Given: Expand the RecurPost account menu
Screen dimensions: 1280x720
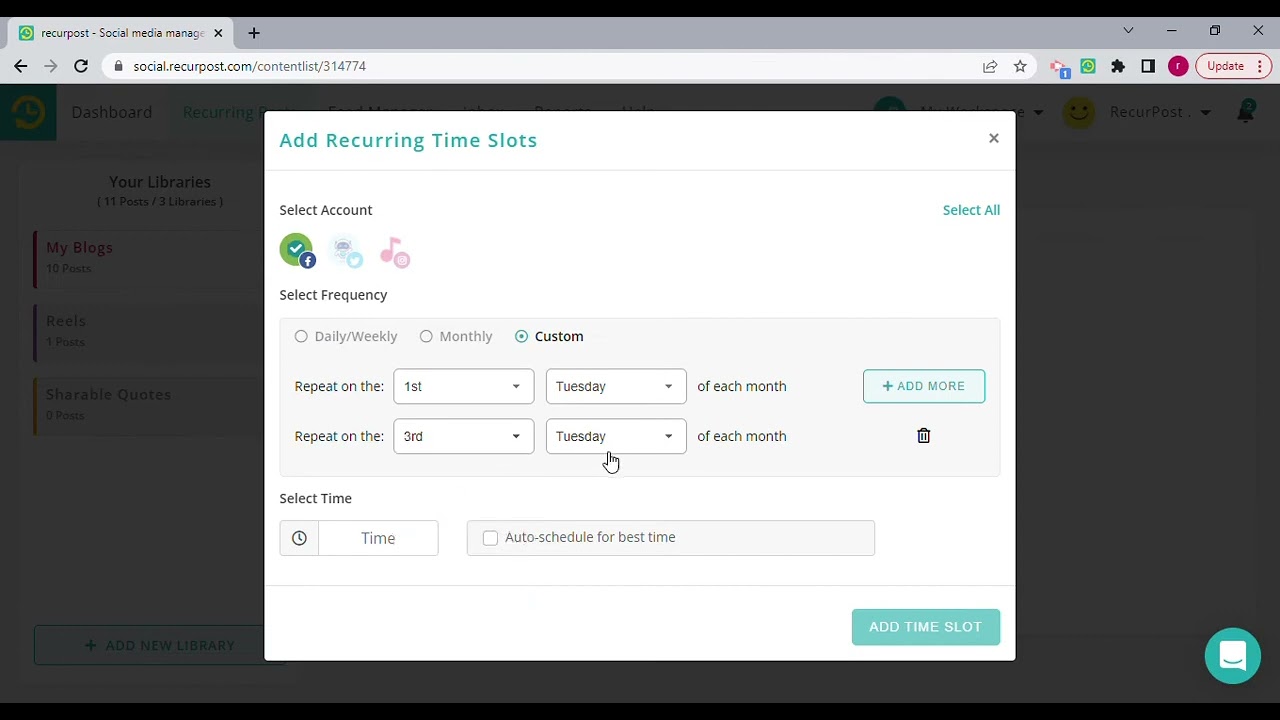Looking at the screenshot, I should [1160, 112].
